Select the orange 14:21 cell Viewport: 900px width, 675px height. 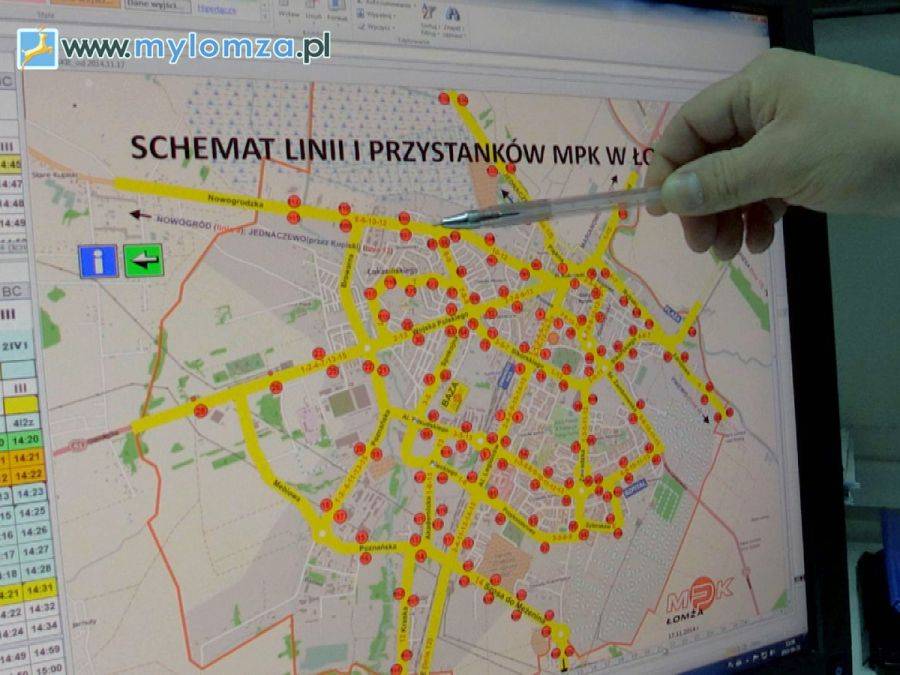27,458
